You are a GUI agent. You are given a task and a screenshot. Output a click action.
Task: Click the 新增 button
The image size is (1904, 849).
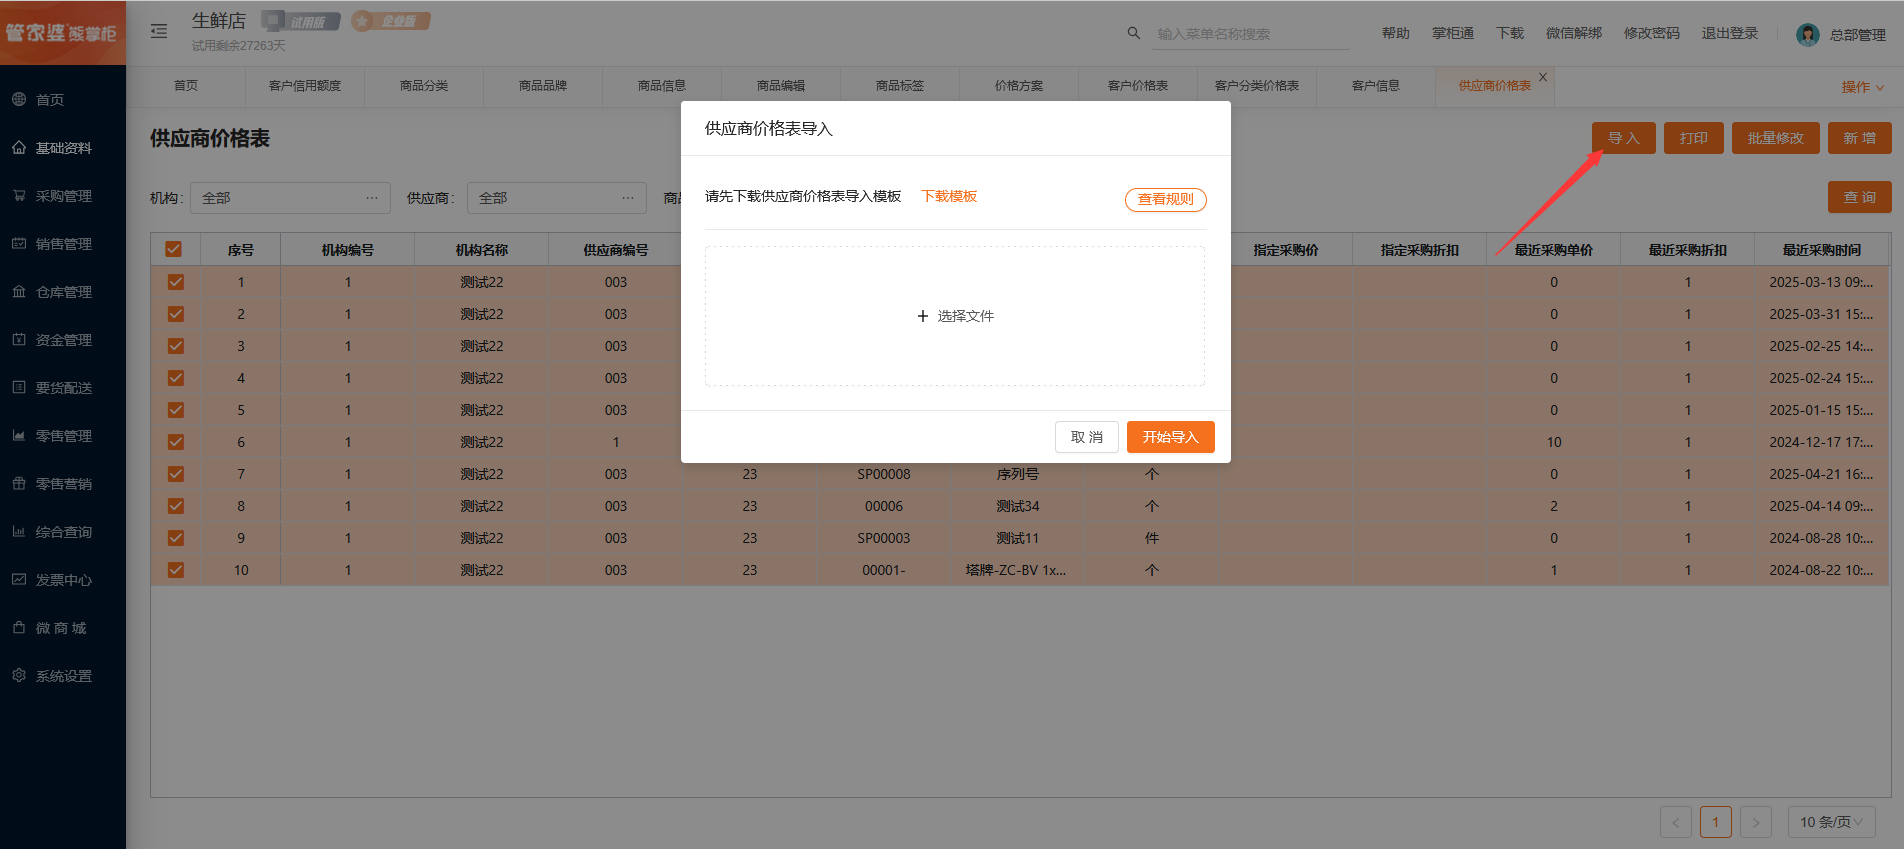click(1860, 138)
